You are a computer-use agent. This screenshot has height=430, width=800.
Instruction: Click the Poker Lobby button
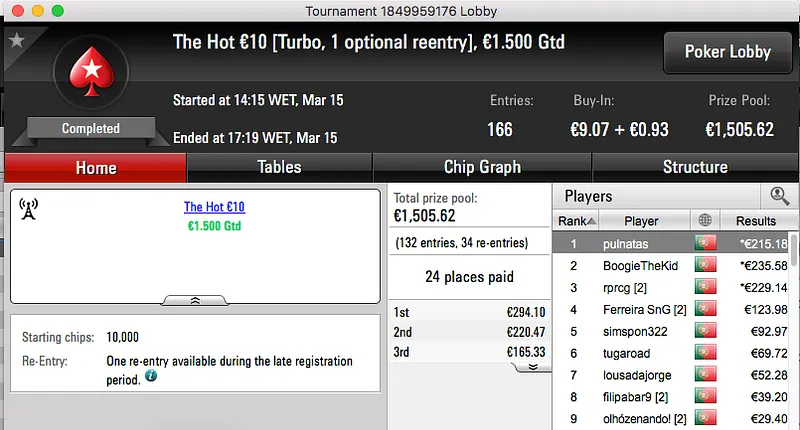coord(726,52)
